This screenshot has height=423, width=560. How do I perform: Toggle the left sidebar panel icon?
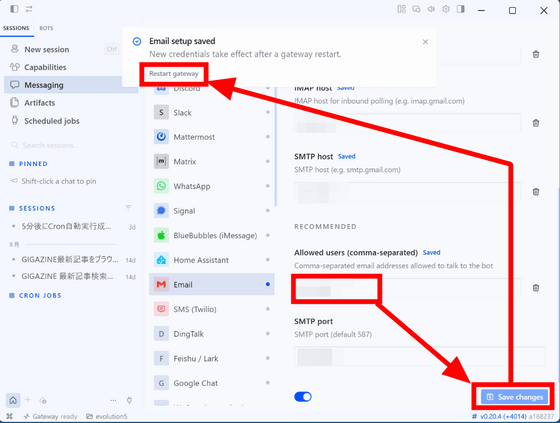[14, 9]
